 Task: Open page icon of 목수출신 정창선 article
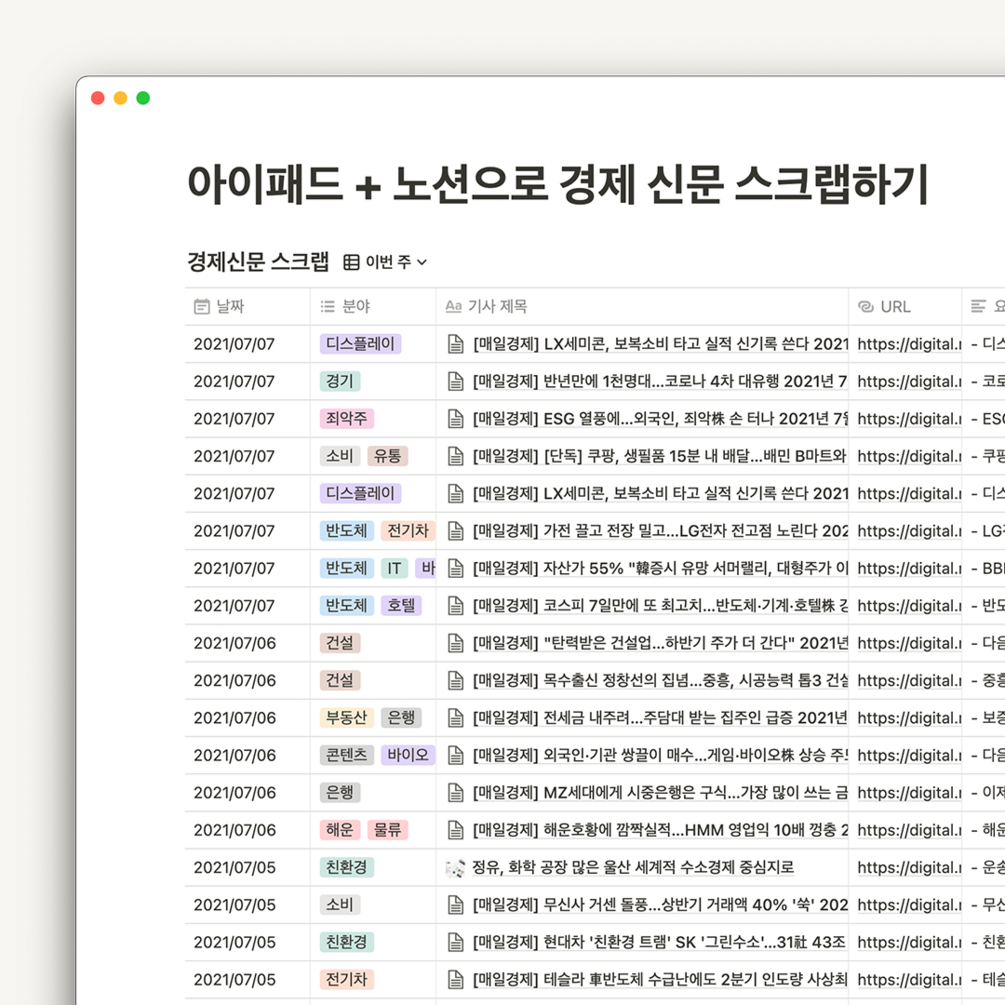455,681
